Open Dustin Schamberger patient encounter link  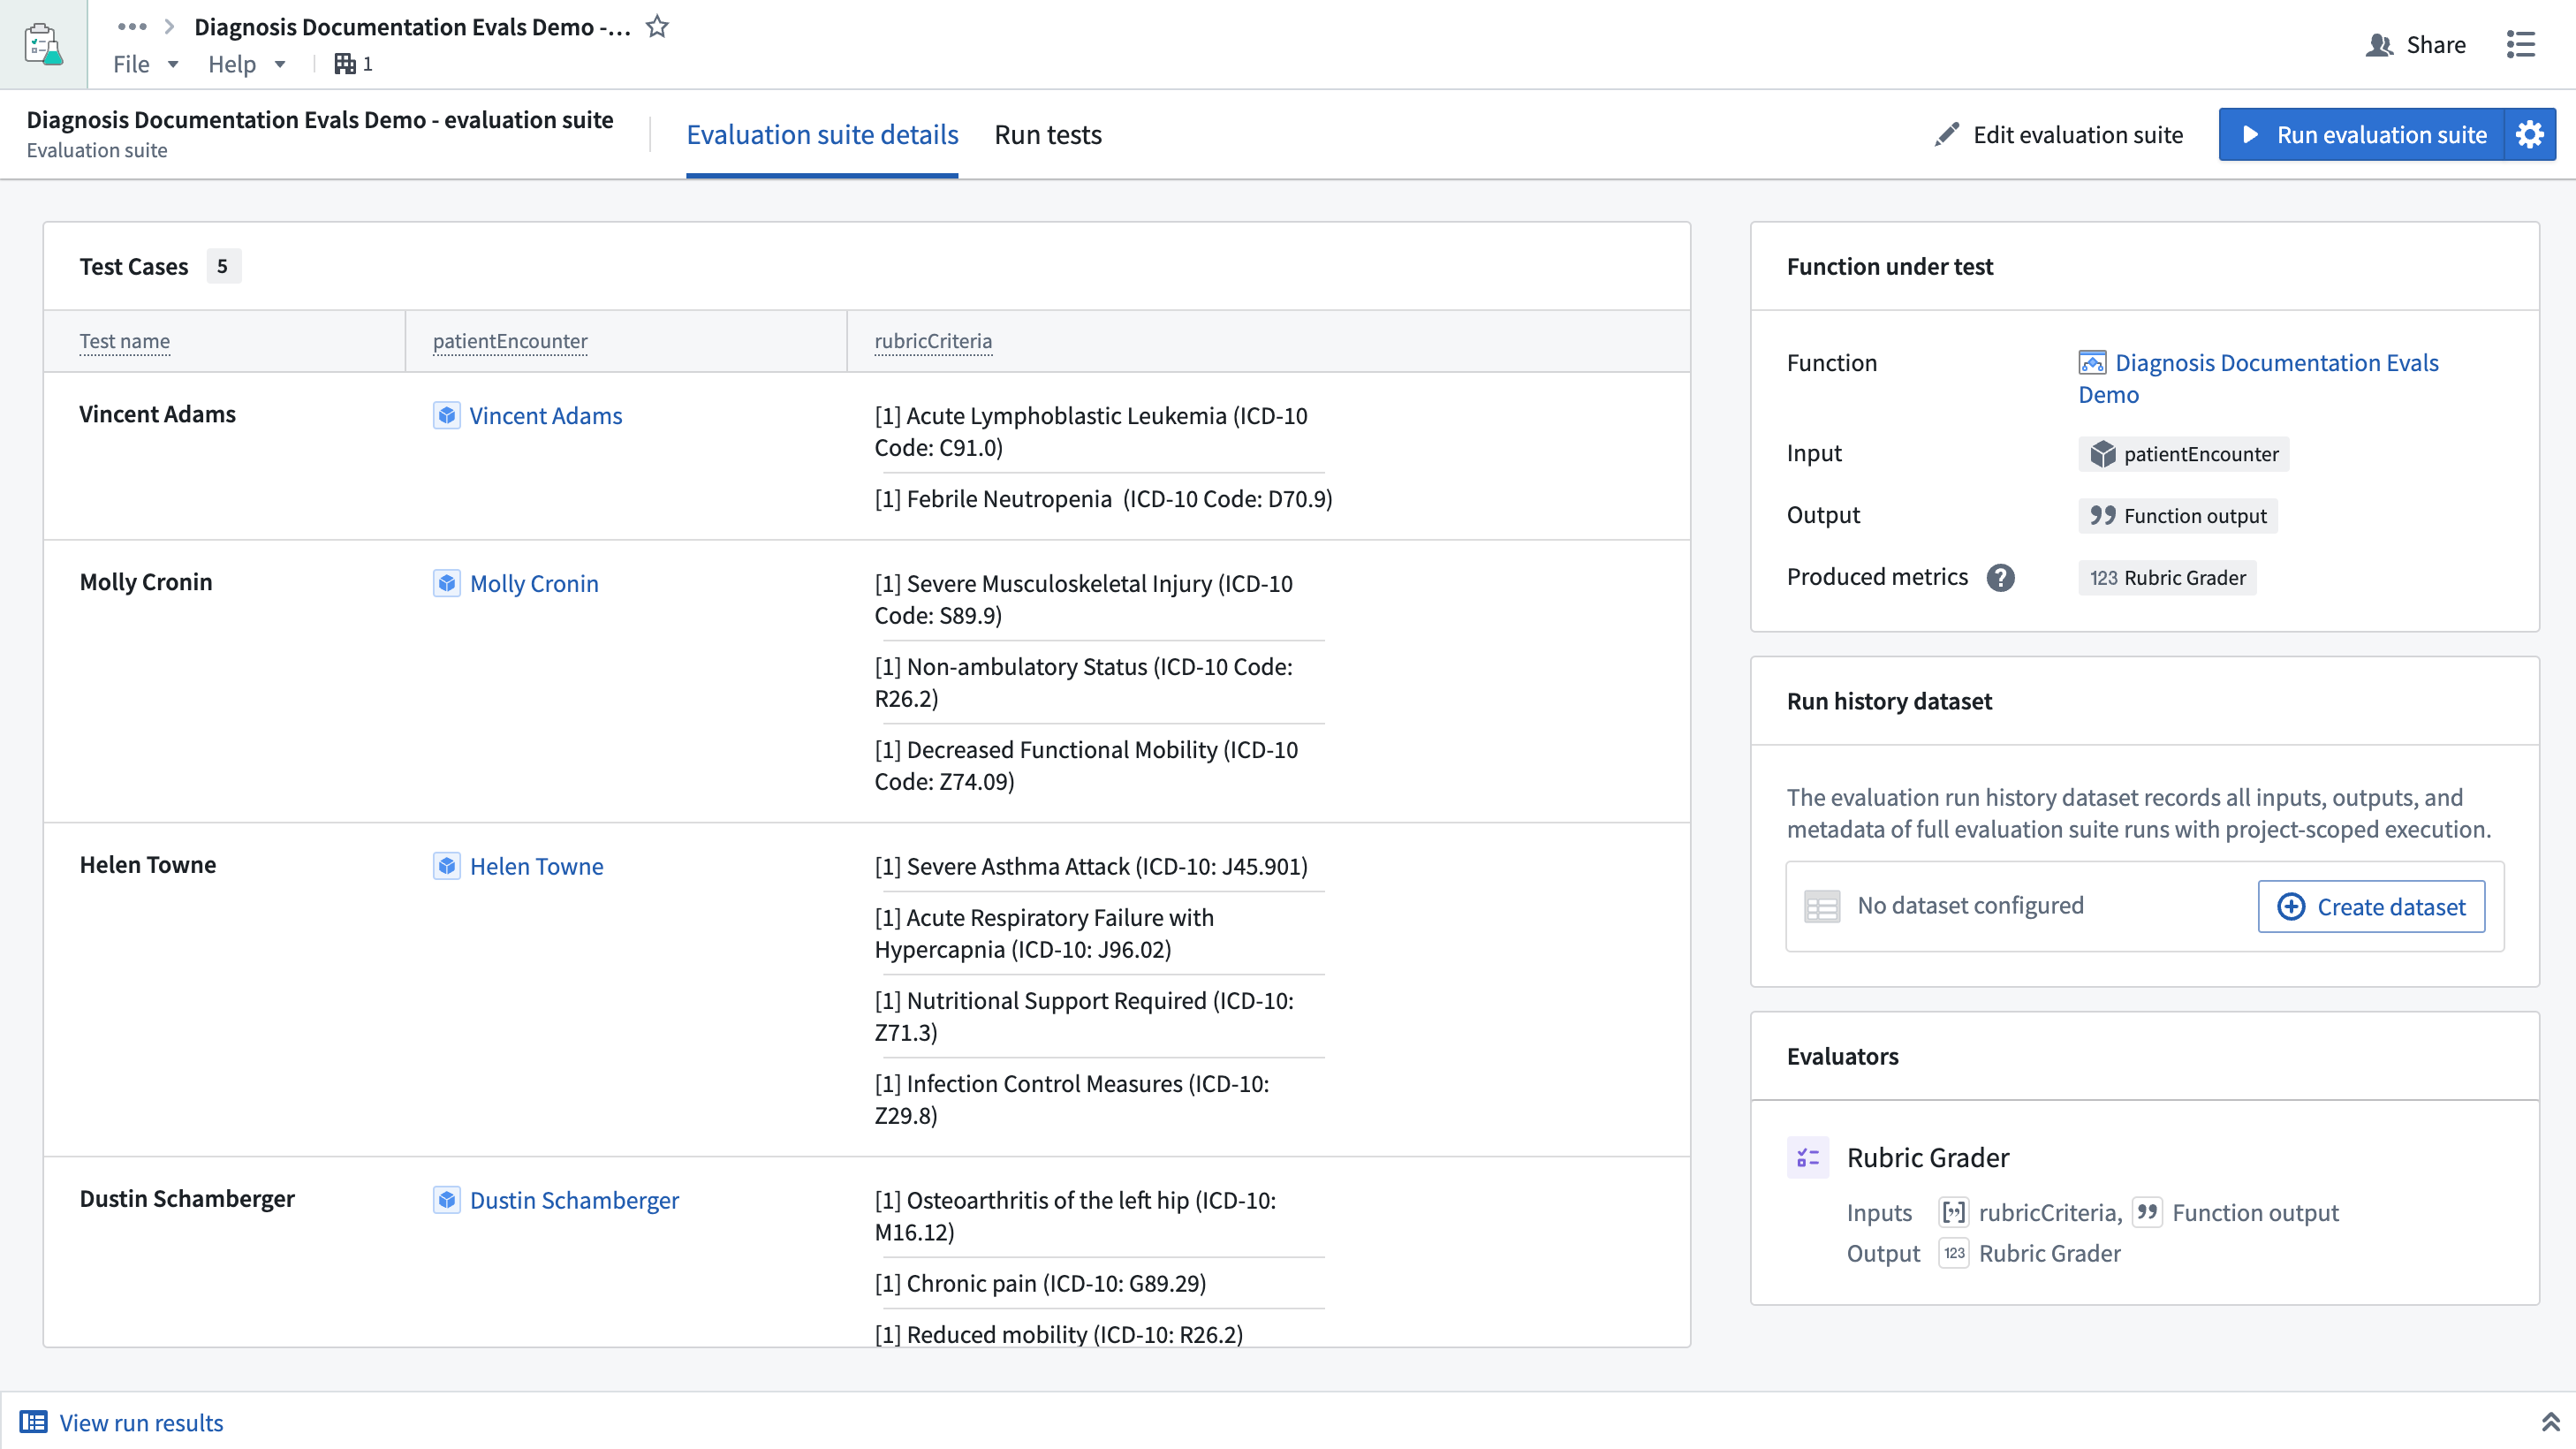(574, 1200)
